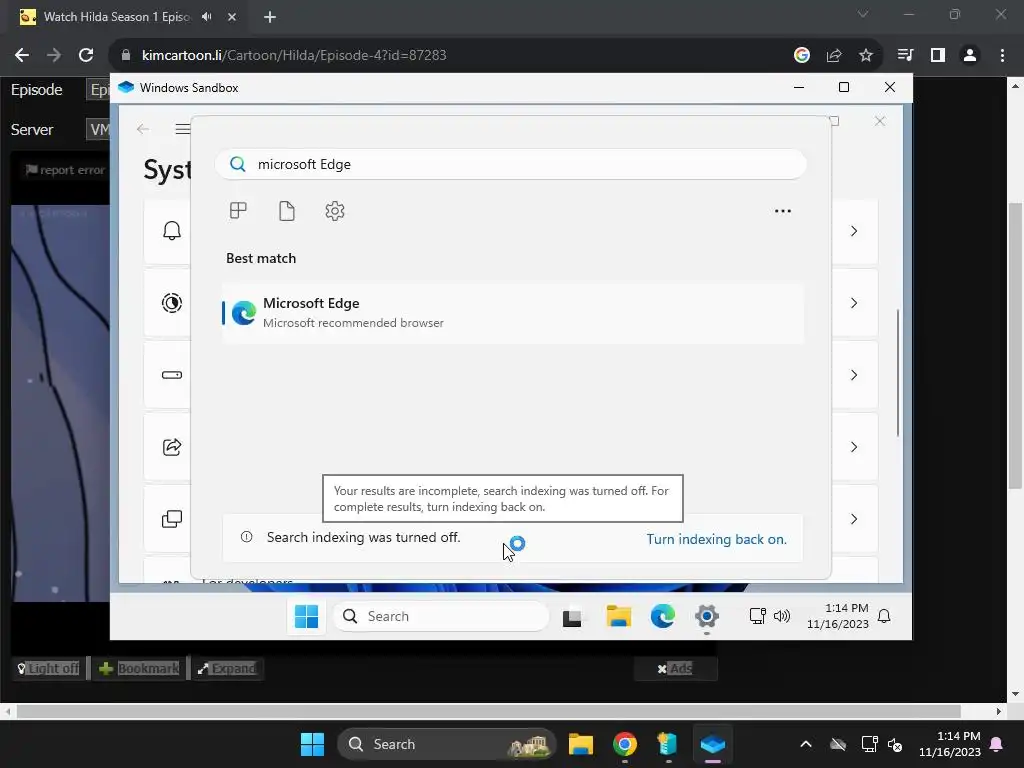Close the Ads button
This screenshot has width=1024, height=768.
675,668
